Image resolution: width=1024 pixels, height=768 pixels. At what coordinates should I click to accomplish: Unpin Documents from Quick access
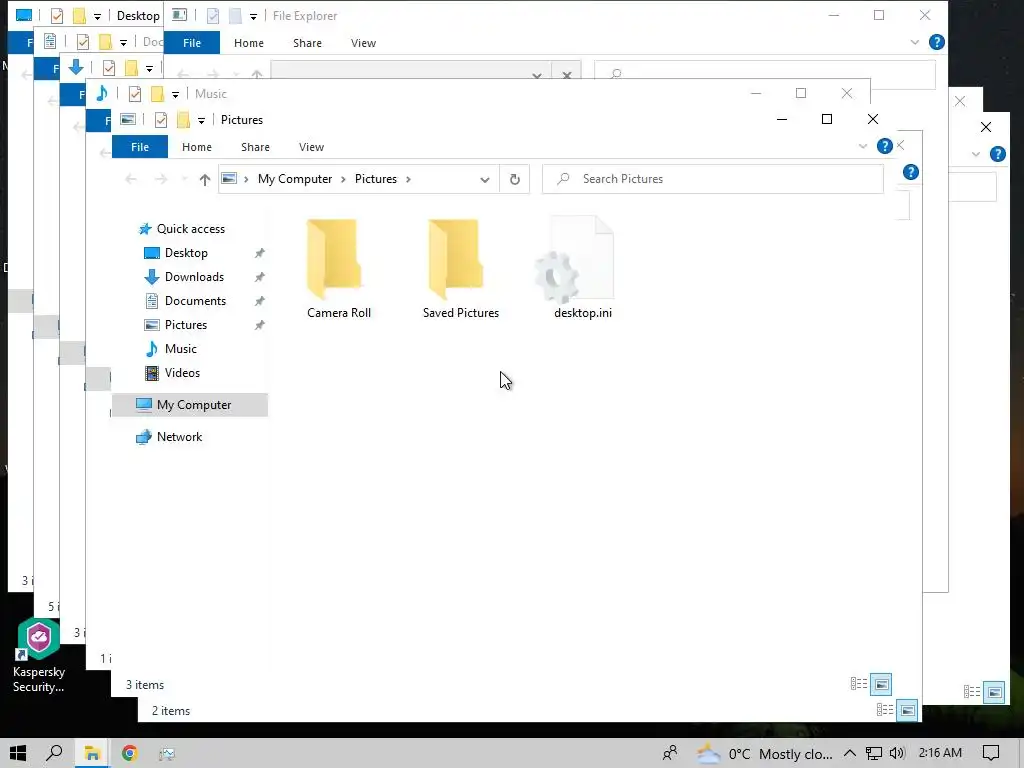point(259,301)
